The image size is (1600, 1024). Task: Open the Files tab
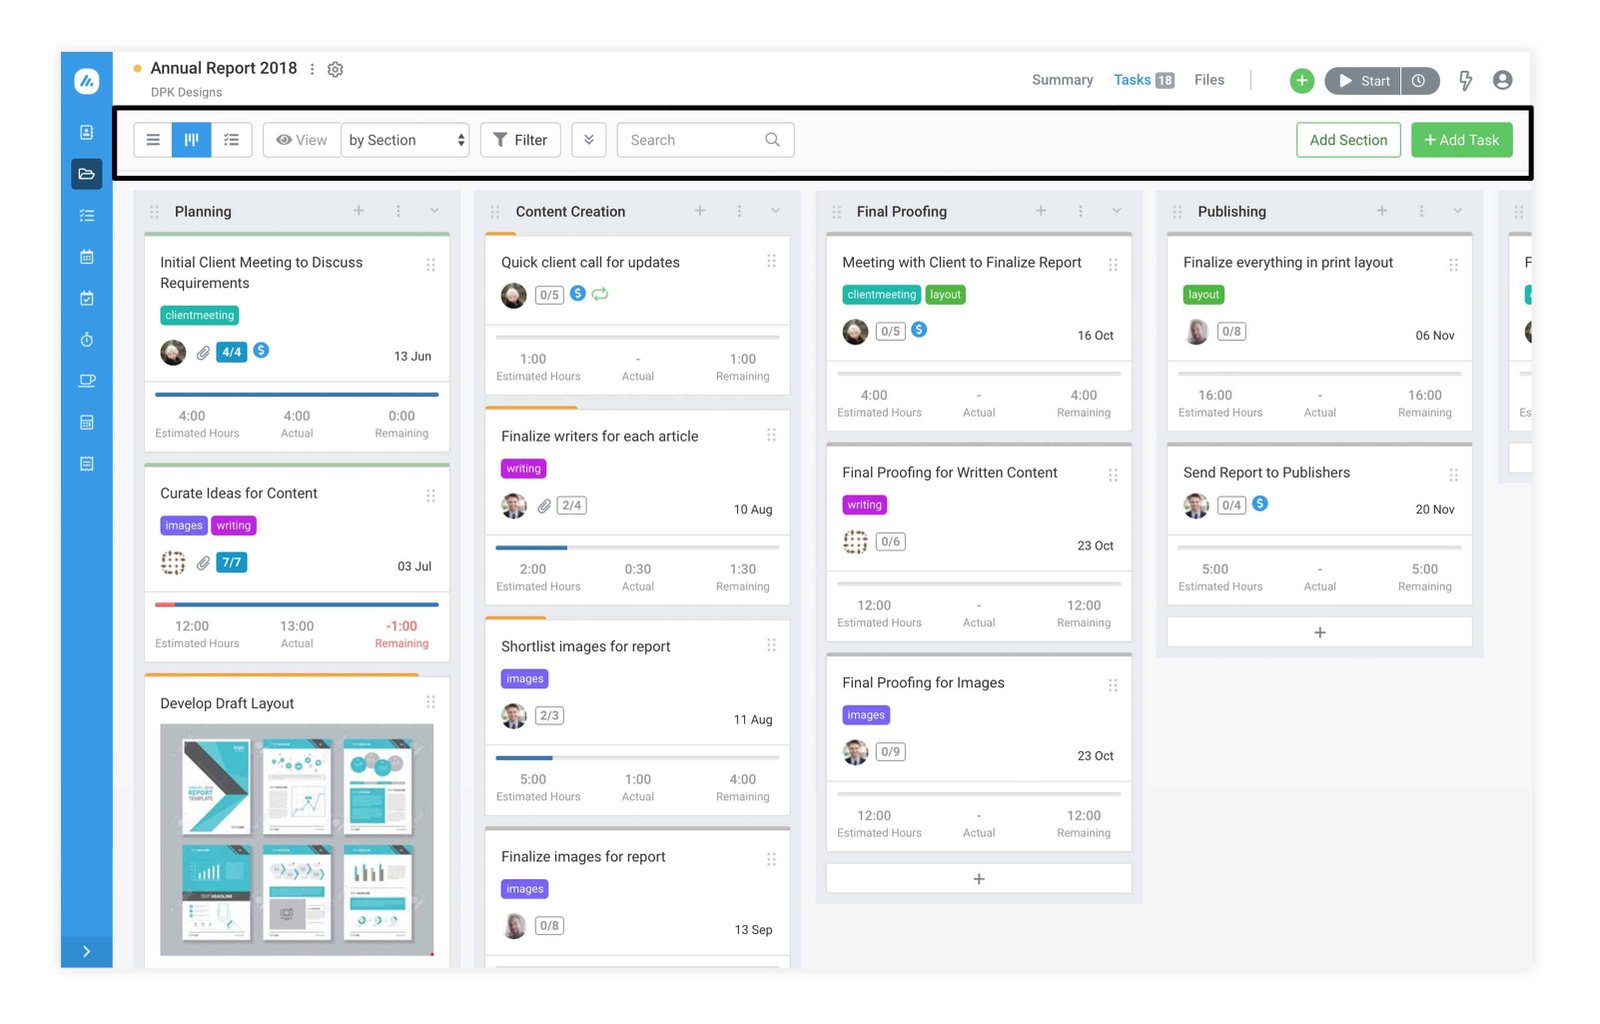pos(1208,80)
